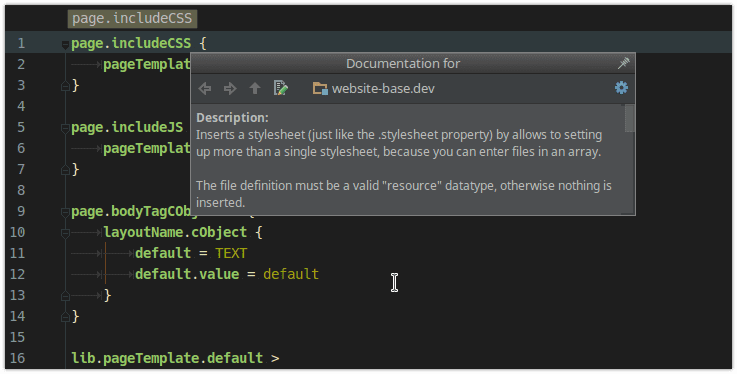The width and height of the screenshot is (737, 374).
Task: Click fold end marker on line 14
Action: [x=65, y=317]
